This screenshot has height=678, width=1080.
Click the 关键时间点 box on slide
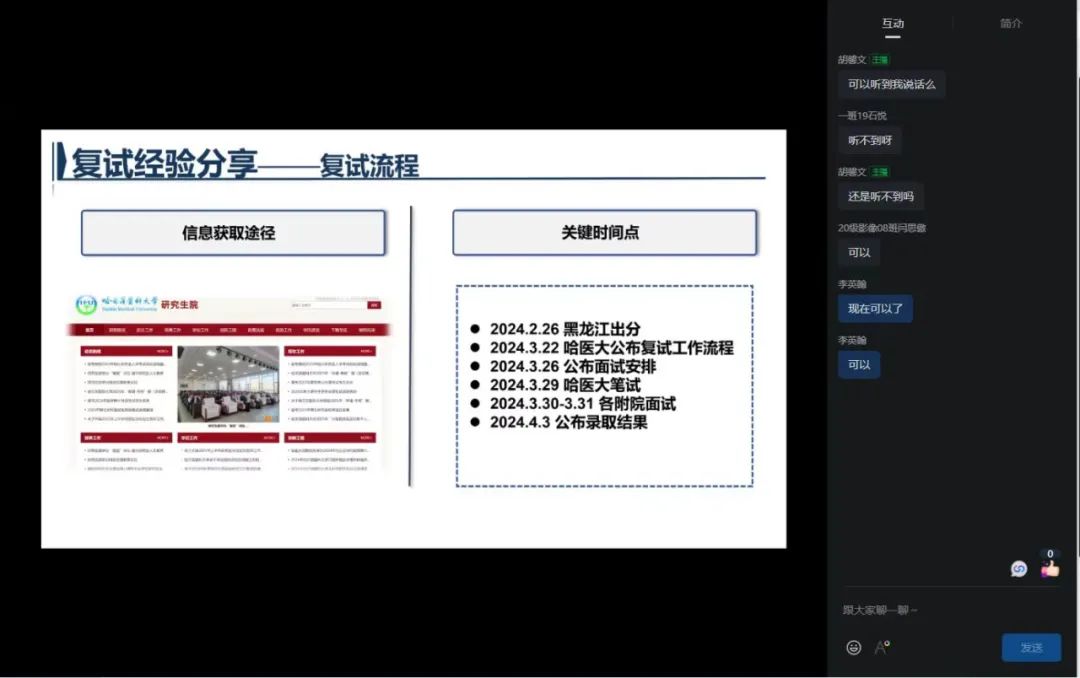coord(604,233)
